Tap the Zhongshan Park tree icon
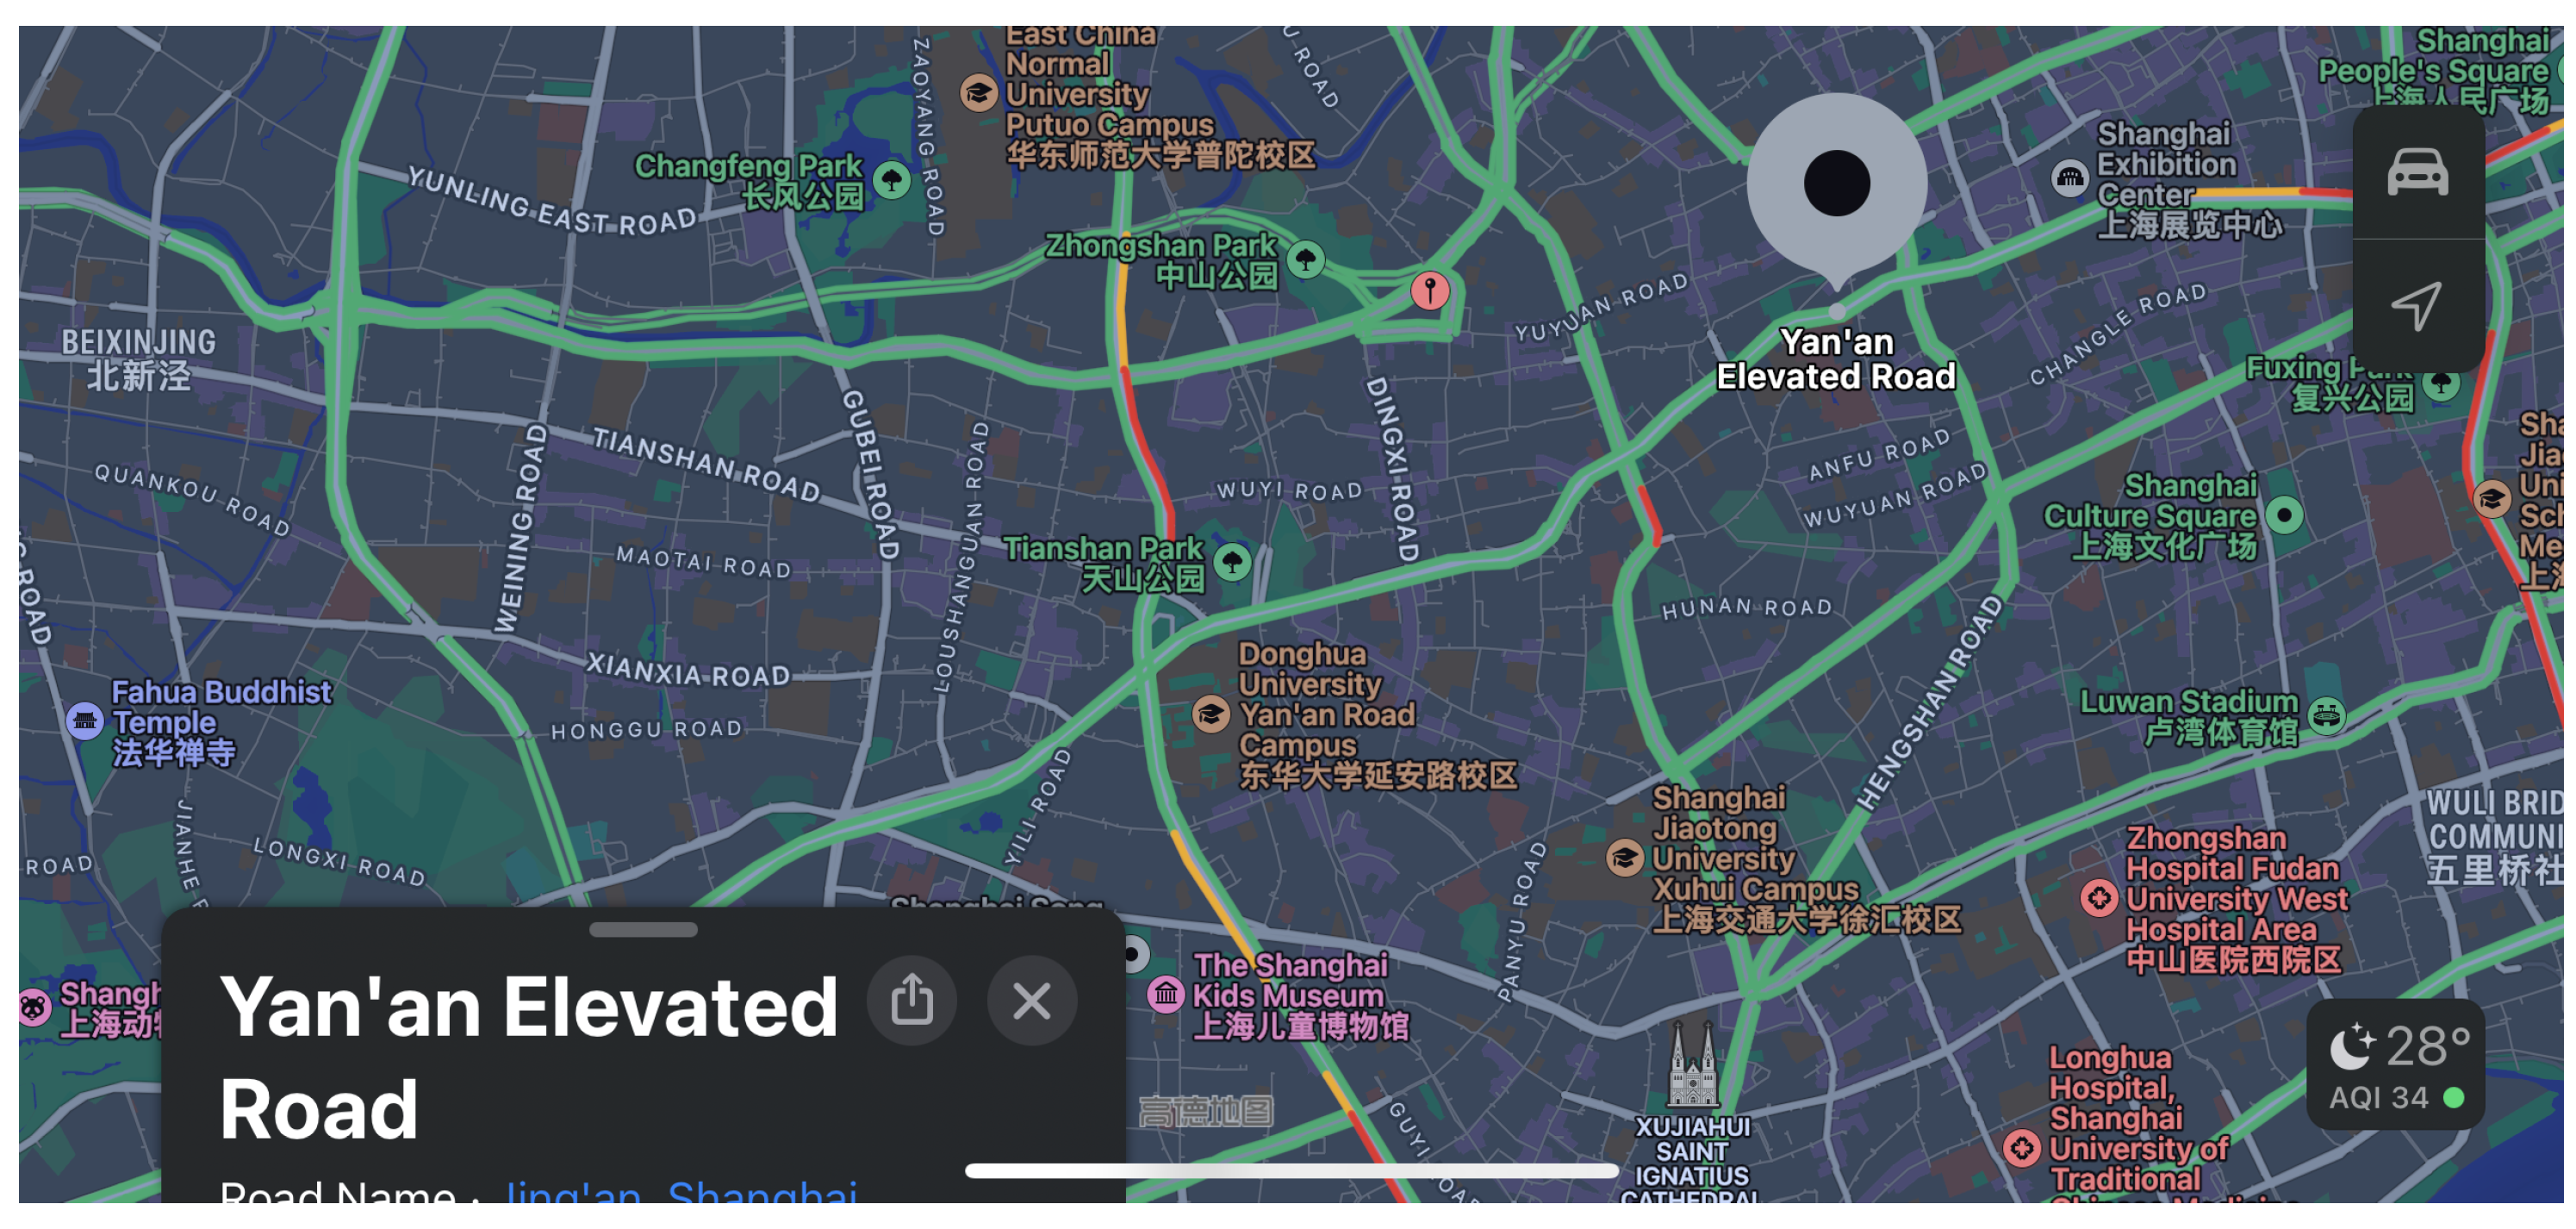 [x=1305, y=260]
